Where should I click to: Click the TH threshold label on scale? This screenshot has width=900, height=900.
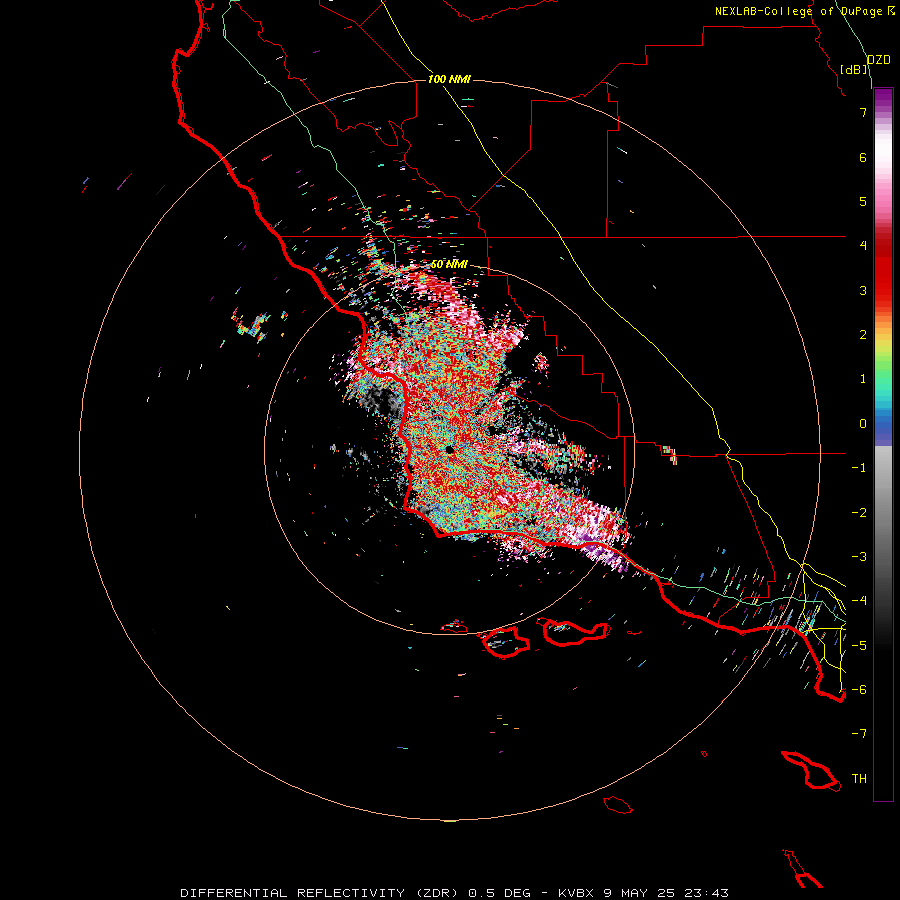click(x=859, y=779)
